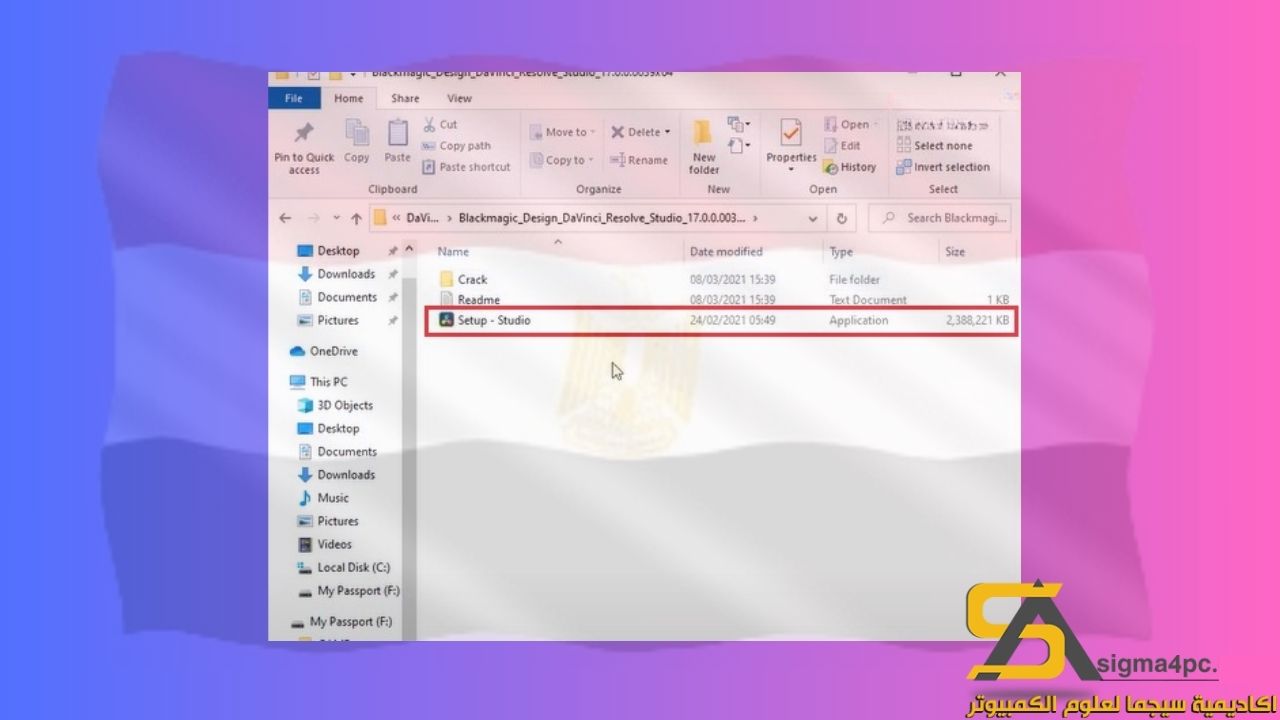This screenshot has width=1280, height=720.
Task: Open the Move to dropdown
Action: click(562, 132)
